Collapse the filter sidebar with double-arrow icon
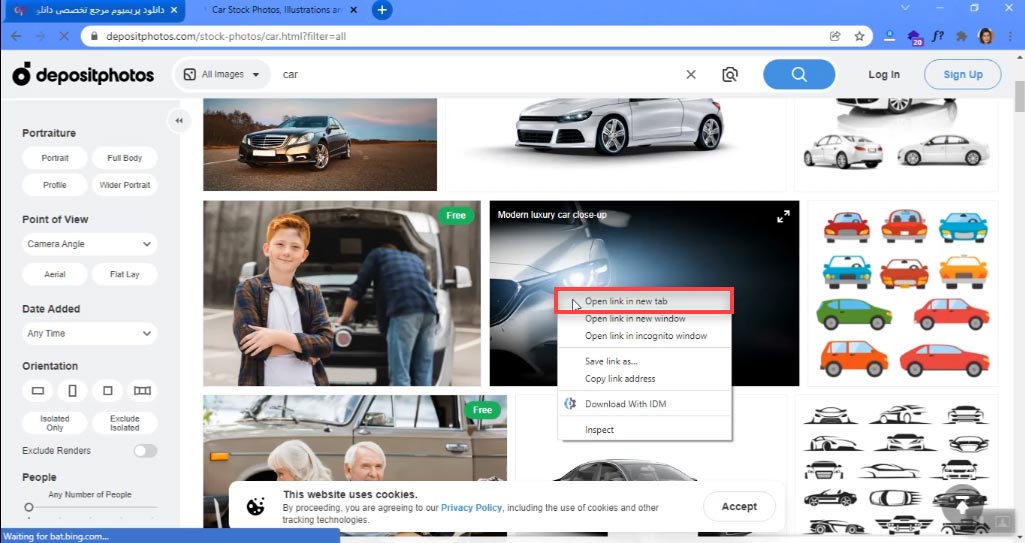Viewport: 1025px width, 543px height. pos(178,121)
